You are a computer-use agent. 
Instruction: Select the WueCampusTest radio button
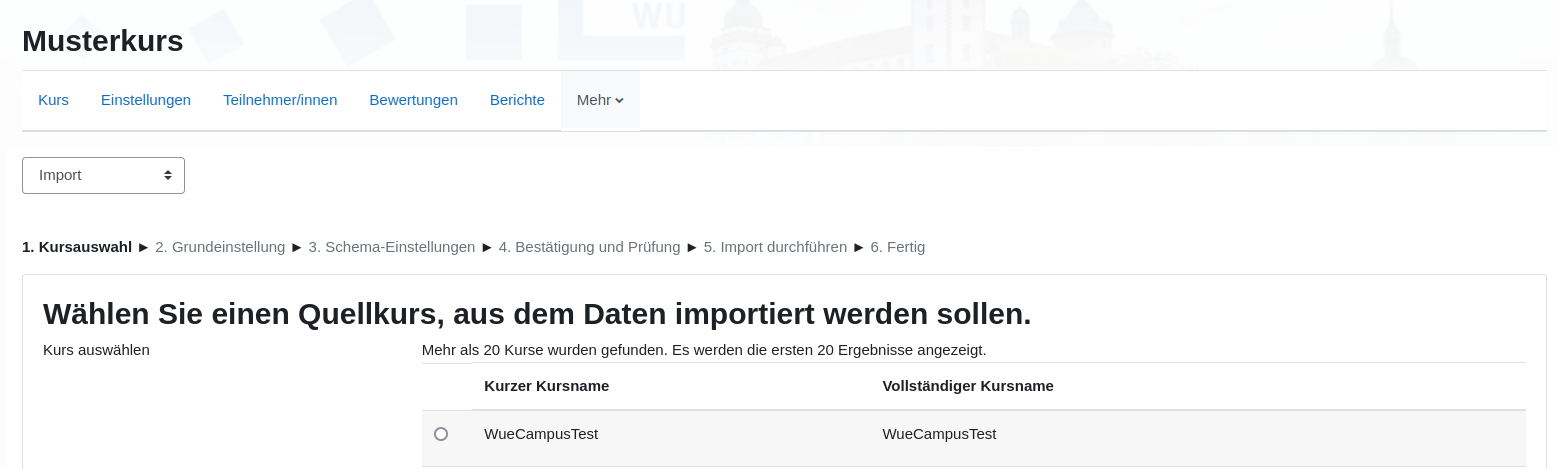click(441, 434)
